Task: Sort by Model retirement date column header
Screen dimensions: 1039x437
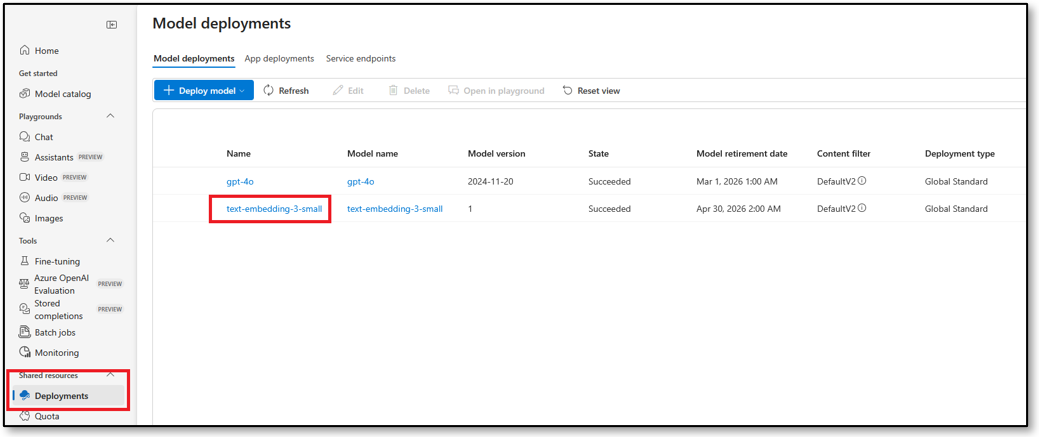Action: [x=742, y=153]
